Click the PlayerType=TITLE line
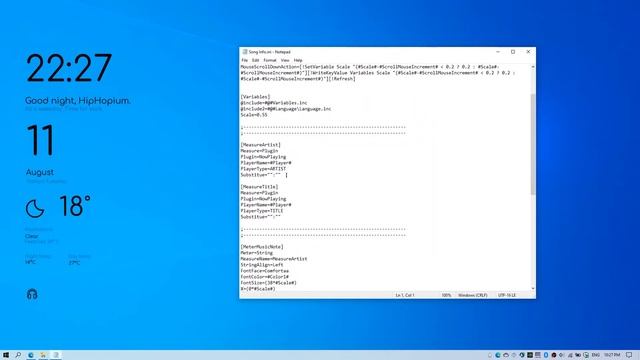 [262, 211]
